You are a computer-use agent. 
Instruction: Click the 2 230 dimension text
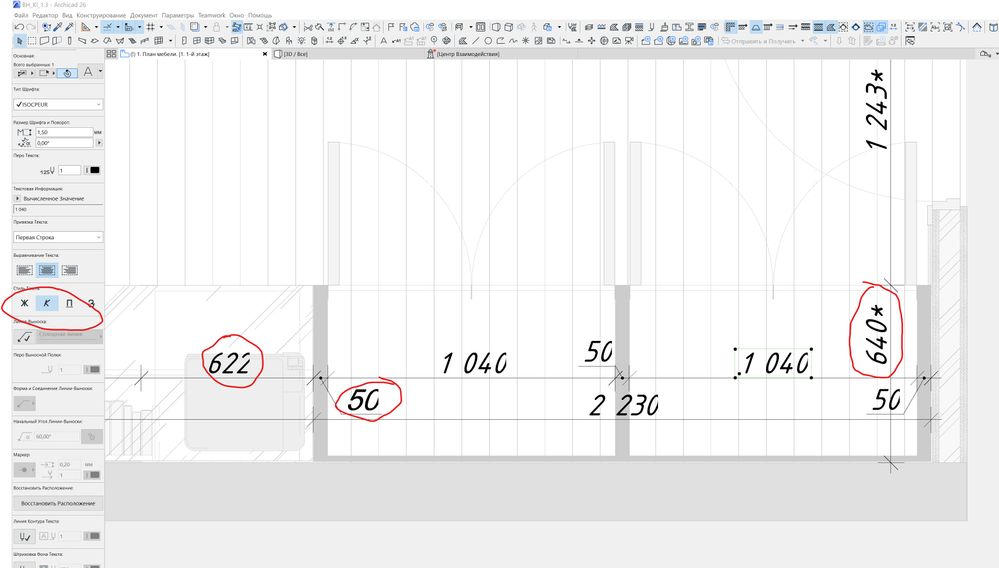[x=624, y=405]
